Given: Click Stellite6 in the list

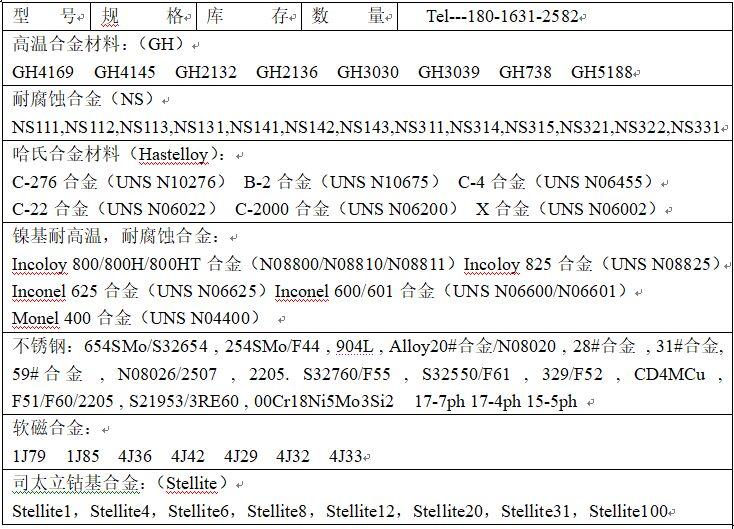Looking at the screenshot, I should pos(198,511).
